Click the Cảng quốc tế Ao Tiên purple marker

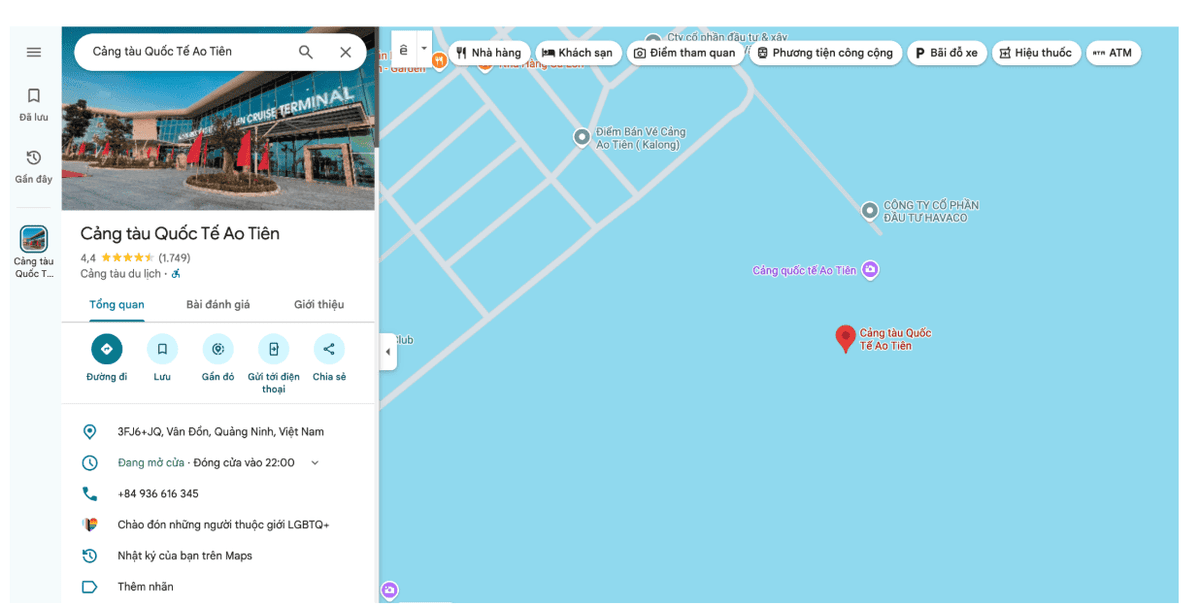[x=870, y=270]
